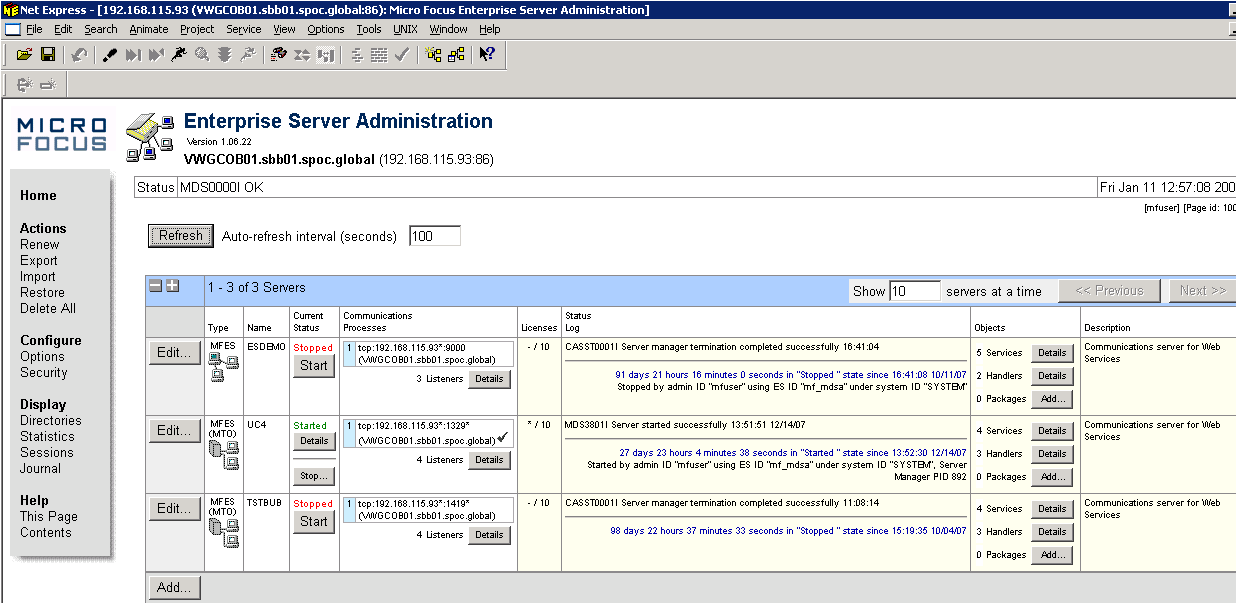Open the Window menu
1236x603 pixels.
pyautogui.click(x=449, y=29)
